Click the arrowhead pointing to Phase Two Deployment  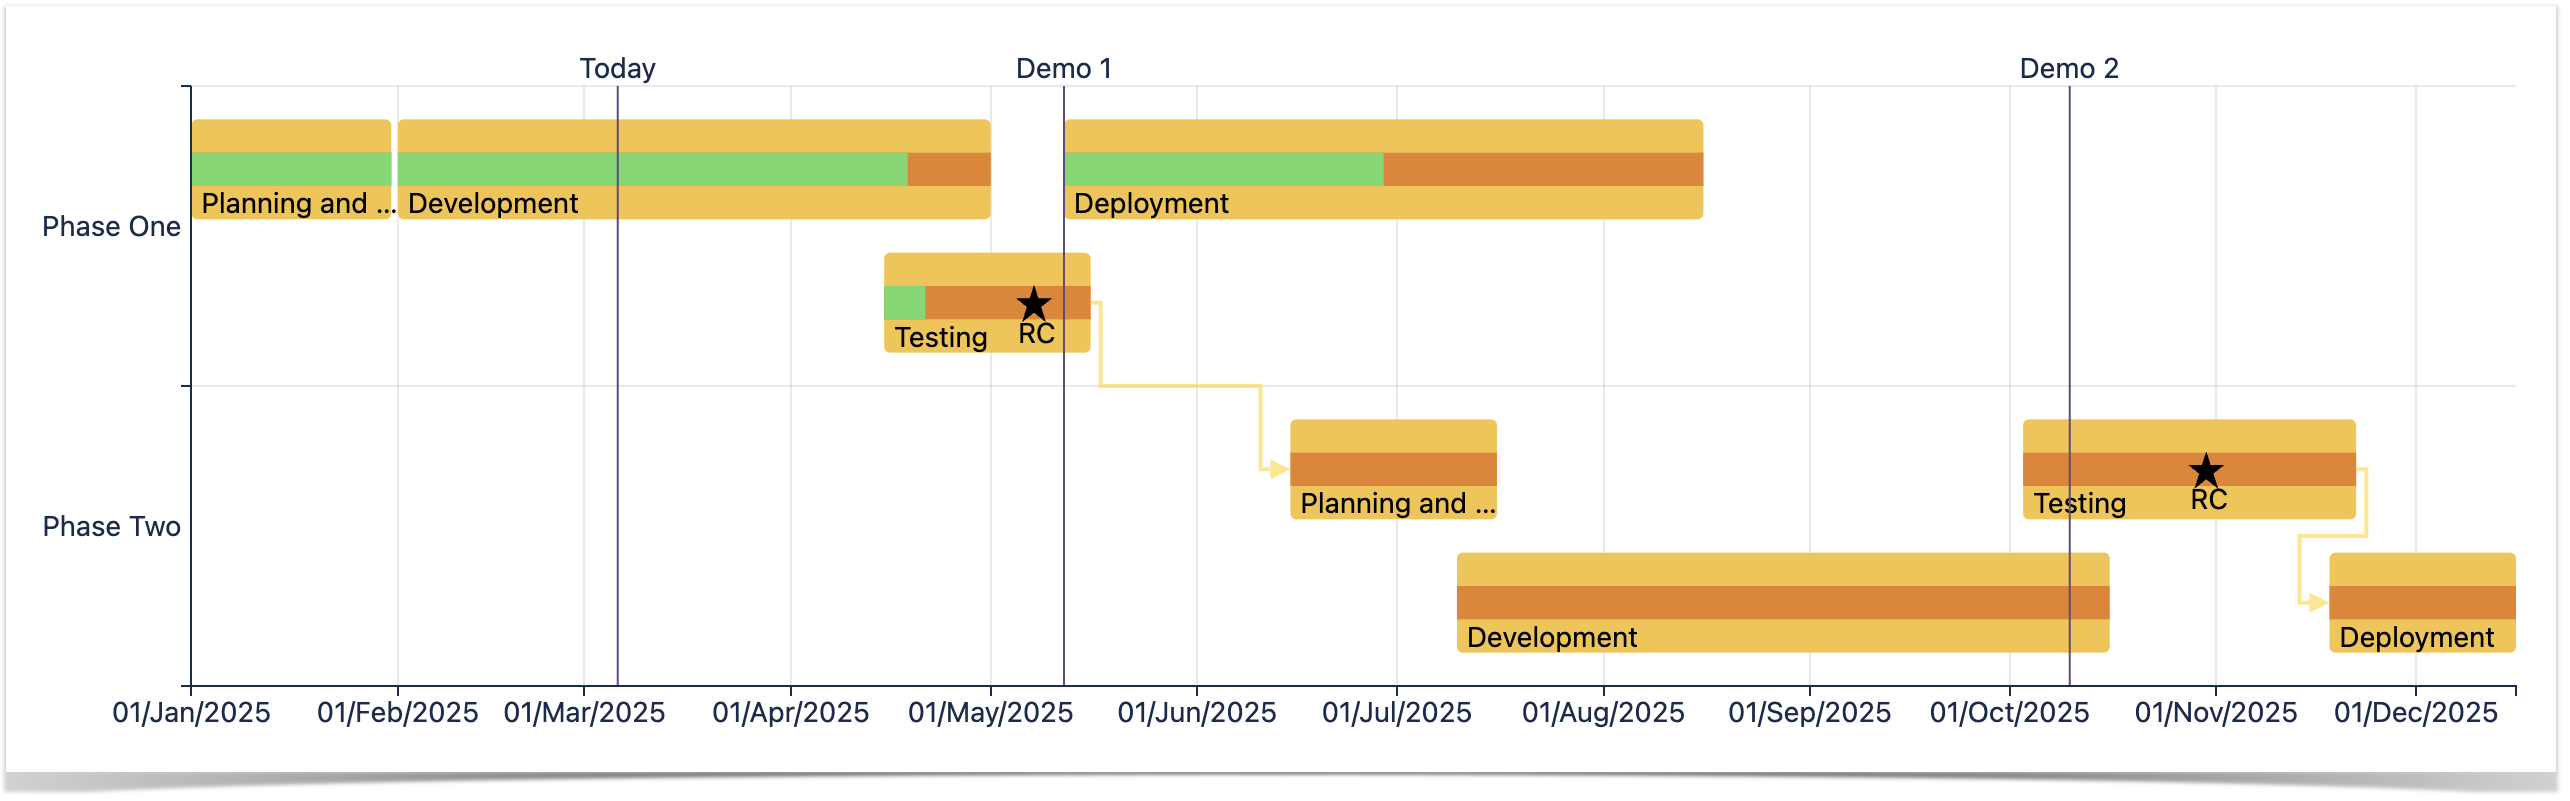click(x=2317, y=603)
